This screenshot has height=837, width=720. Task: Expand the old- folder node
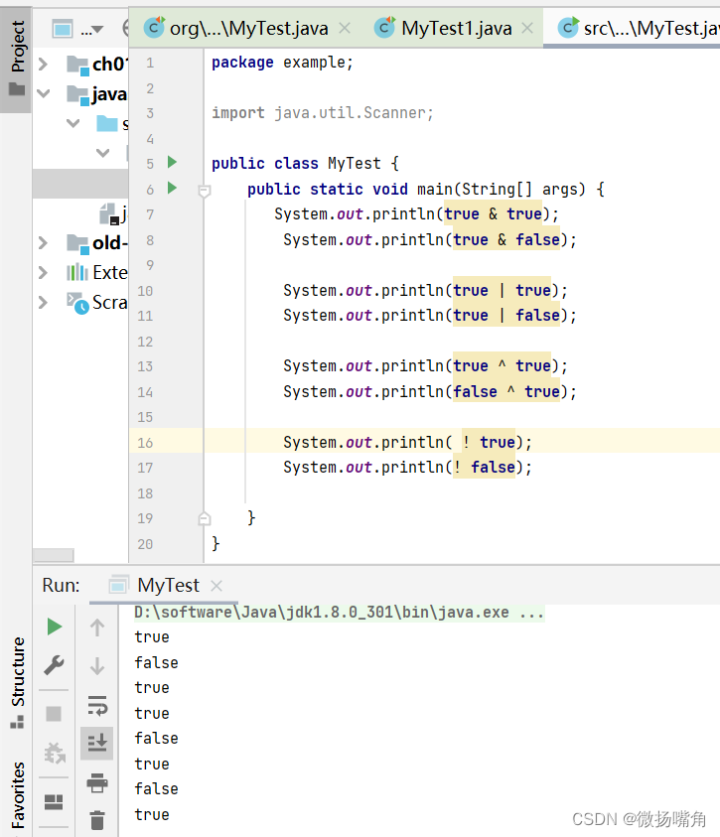43,243
